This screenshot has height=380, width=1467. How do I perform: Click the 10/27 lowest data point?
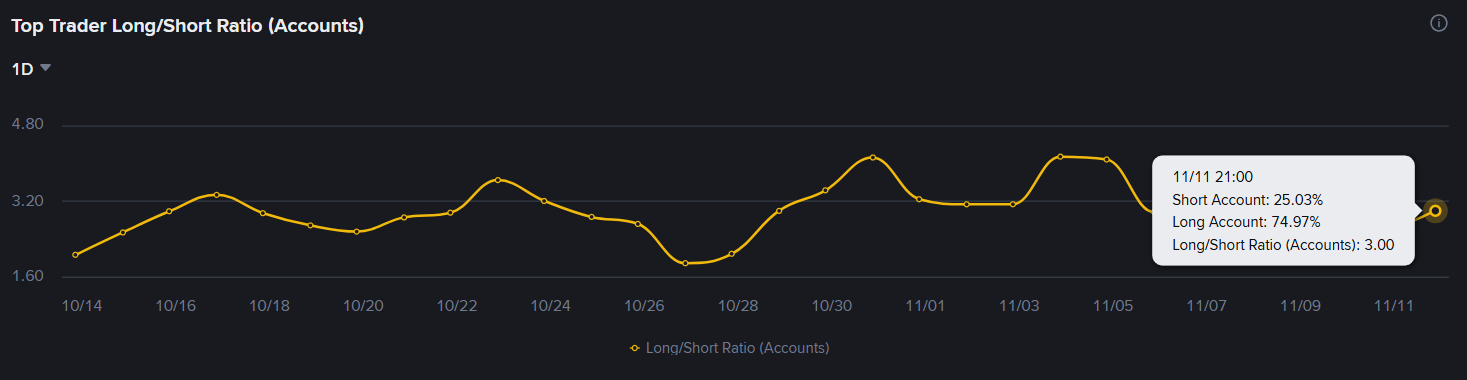[x=685, y=263]
